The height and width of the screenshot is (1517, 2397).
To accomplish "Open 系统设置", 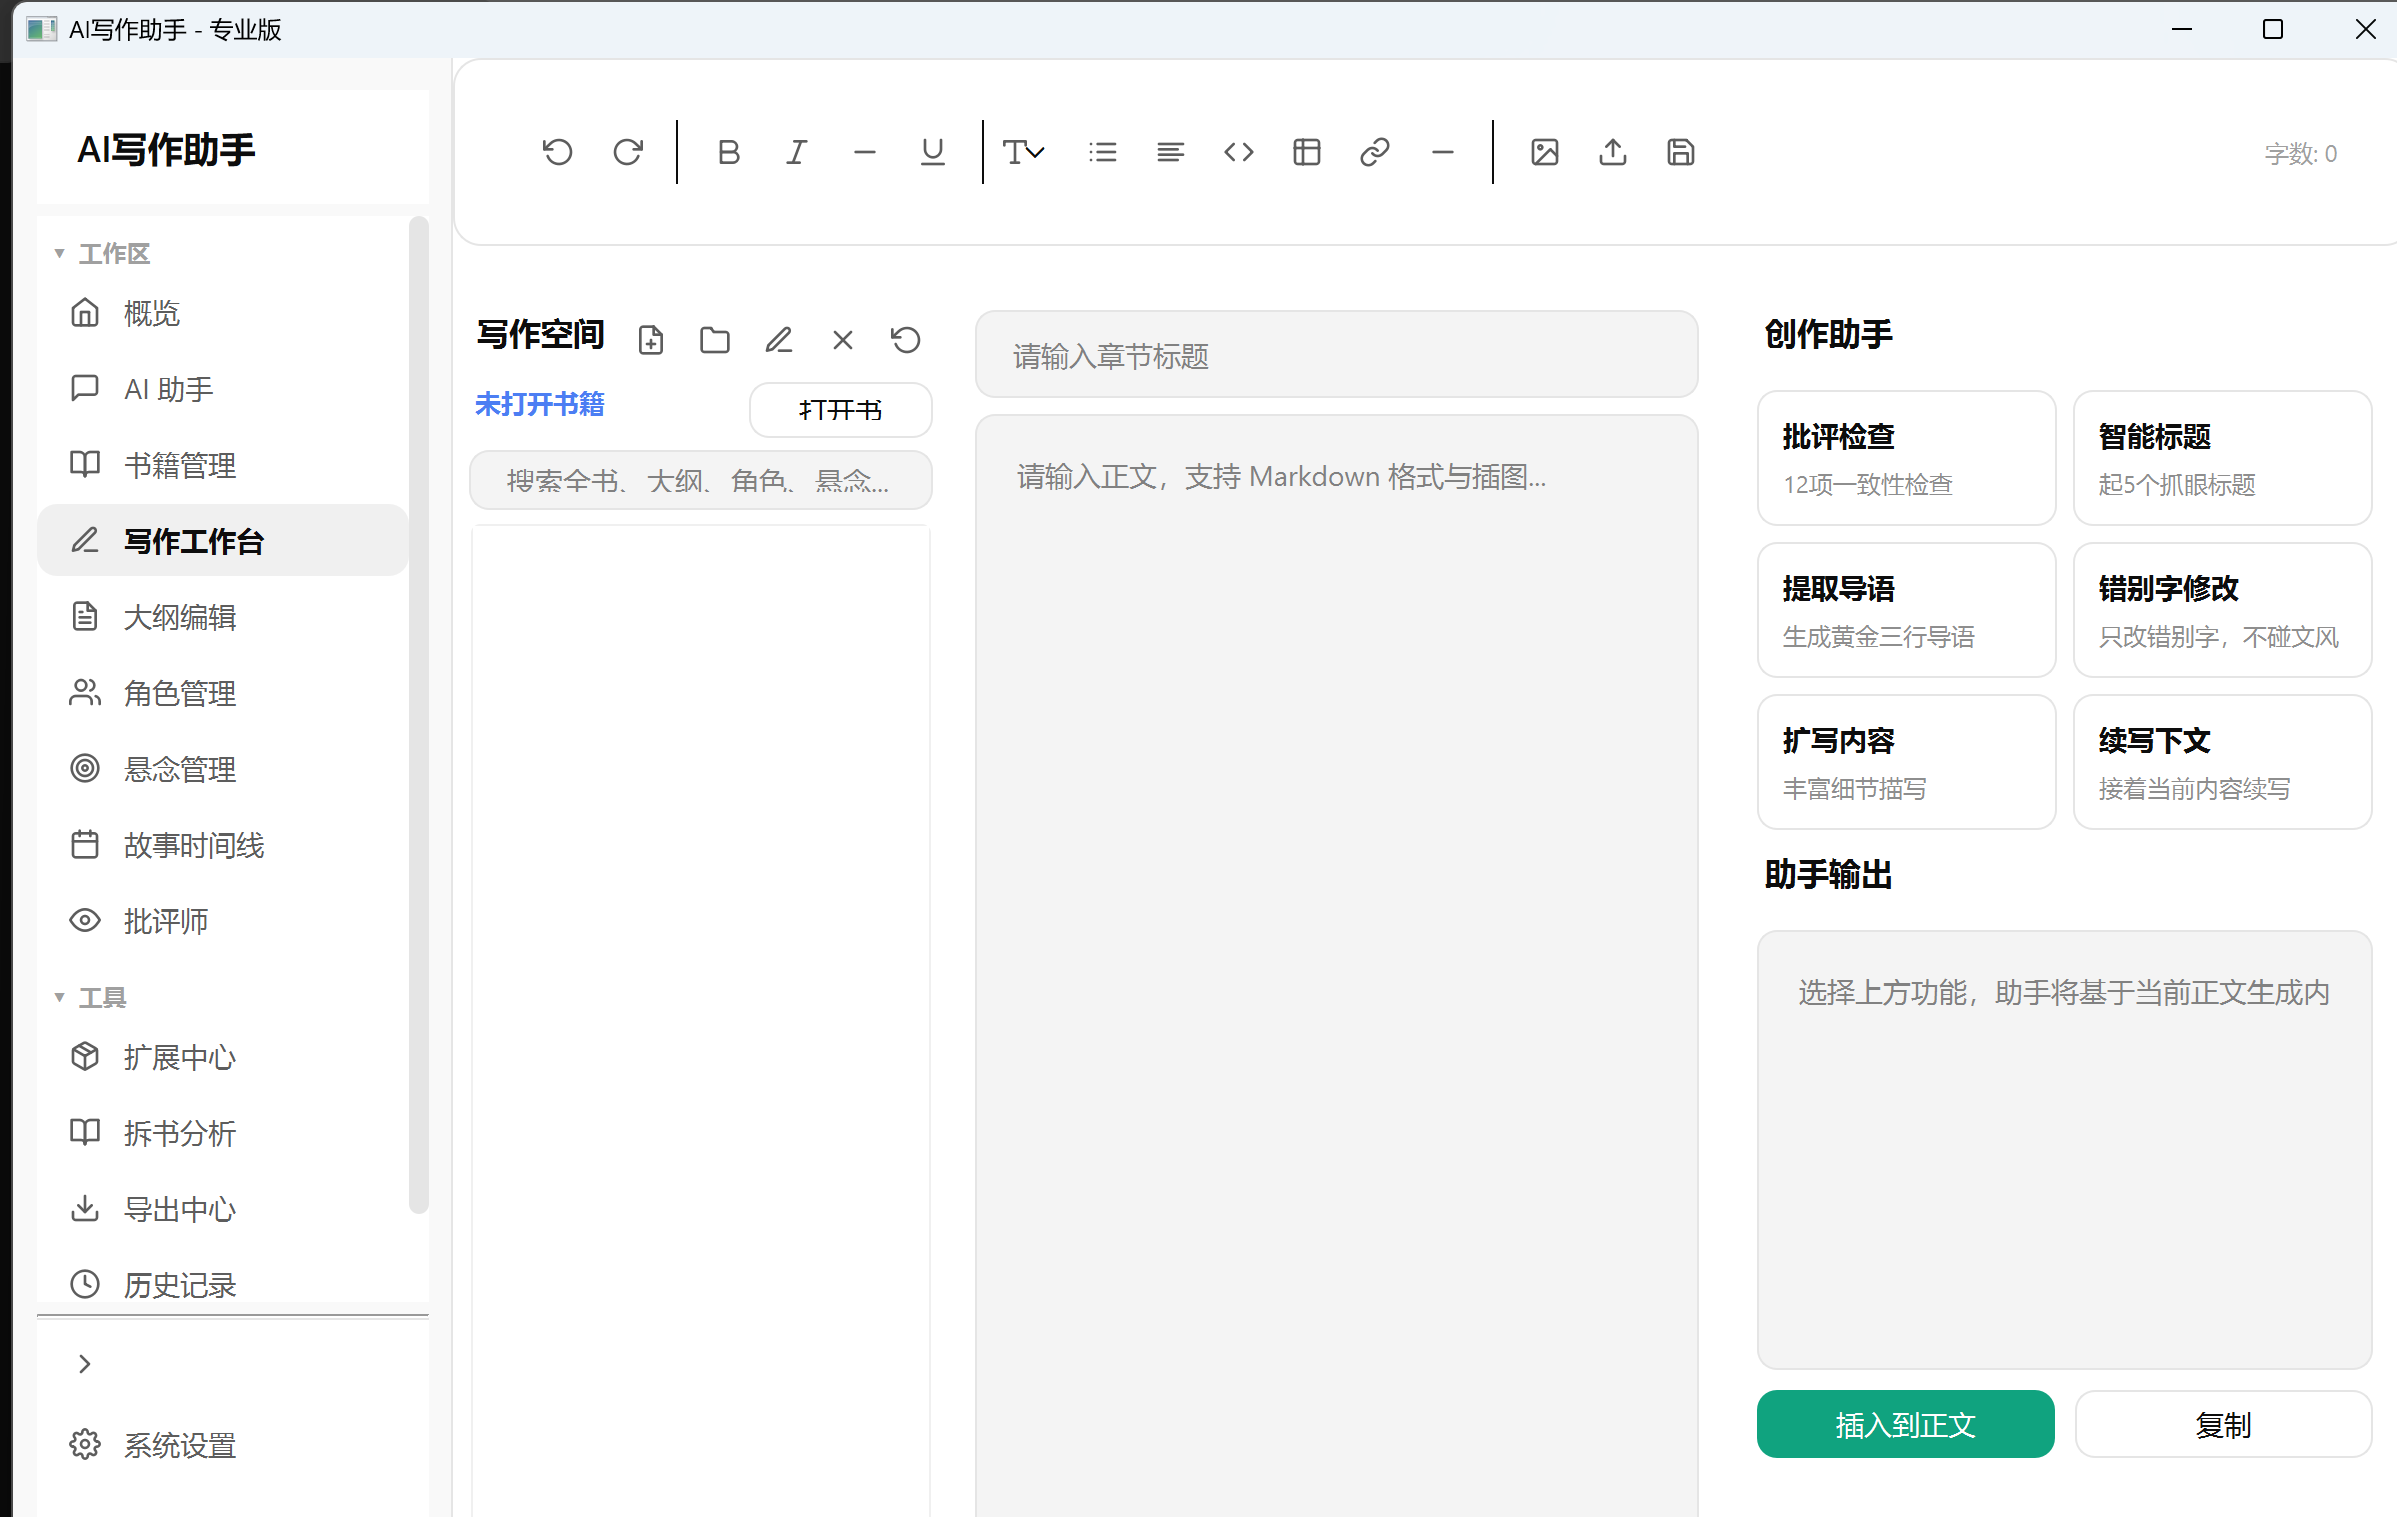I will click(x=222, y=1445).
